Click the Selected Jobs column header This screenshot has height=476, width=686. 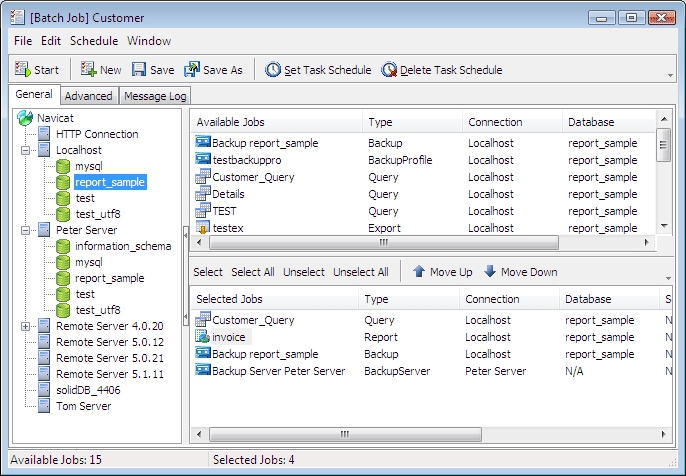tap(274, 299)
